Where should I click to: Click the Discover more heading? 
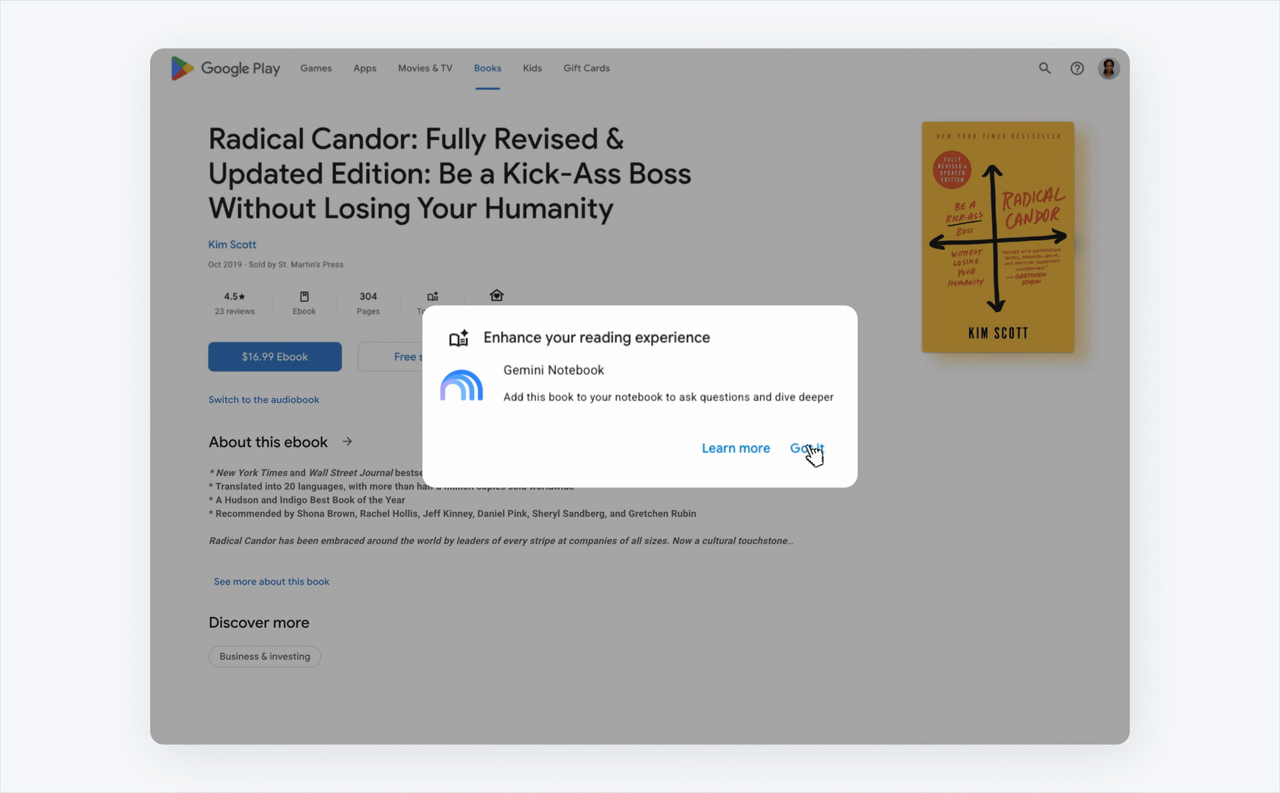[259, 622]
